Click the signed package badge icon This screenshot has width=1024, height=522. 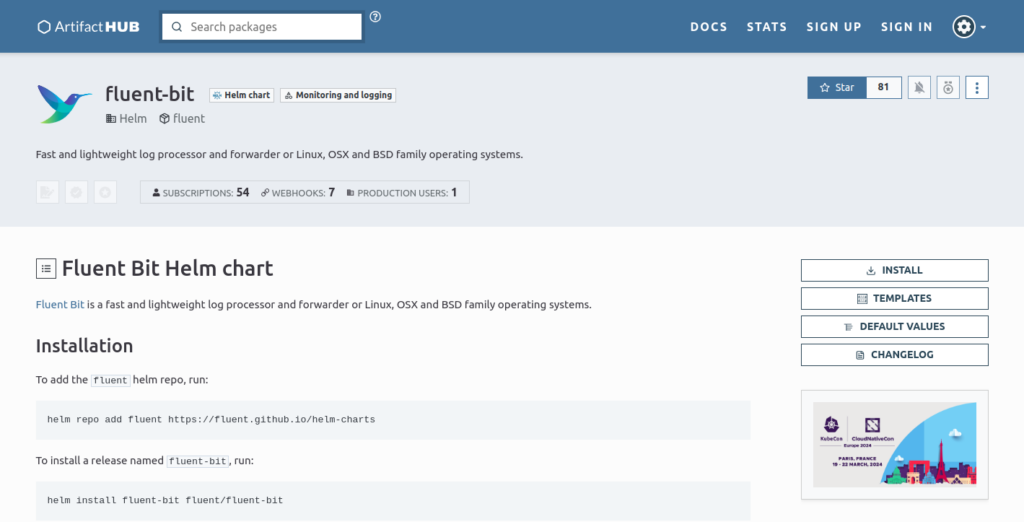pos(47,192)
